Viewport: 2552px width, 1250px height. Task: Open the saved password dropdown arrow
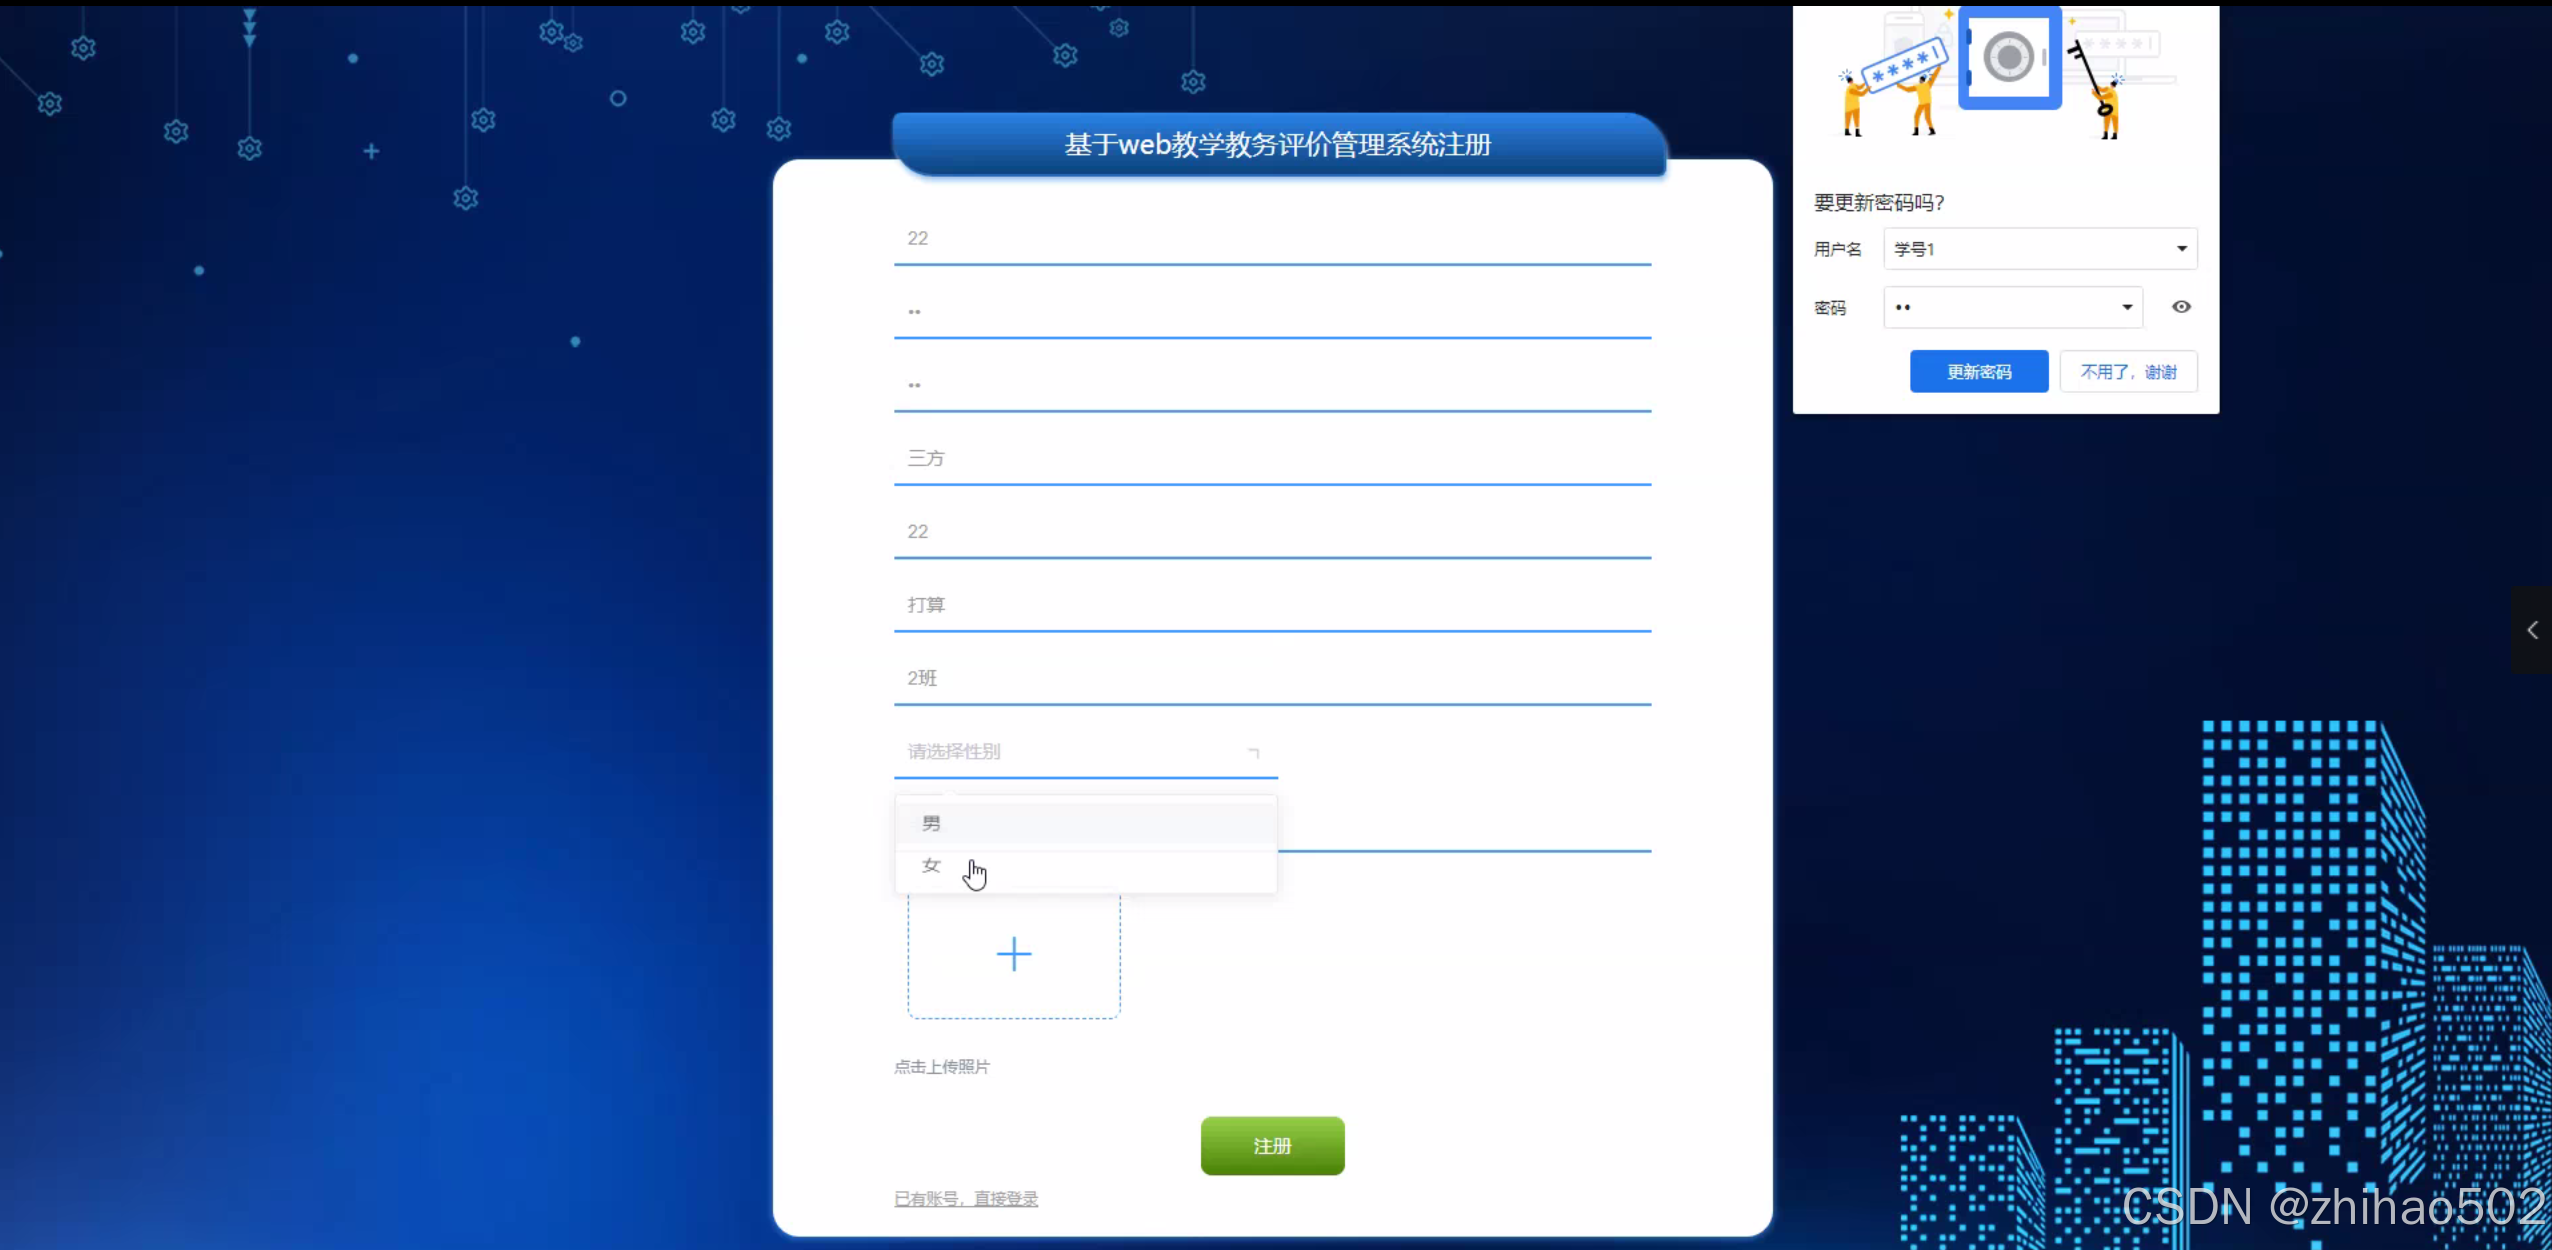(2127, 307)
